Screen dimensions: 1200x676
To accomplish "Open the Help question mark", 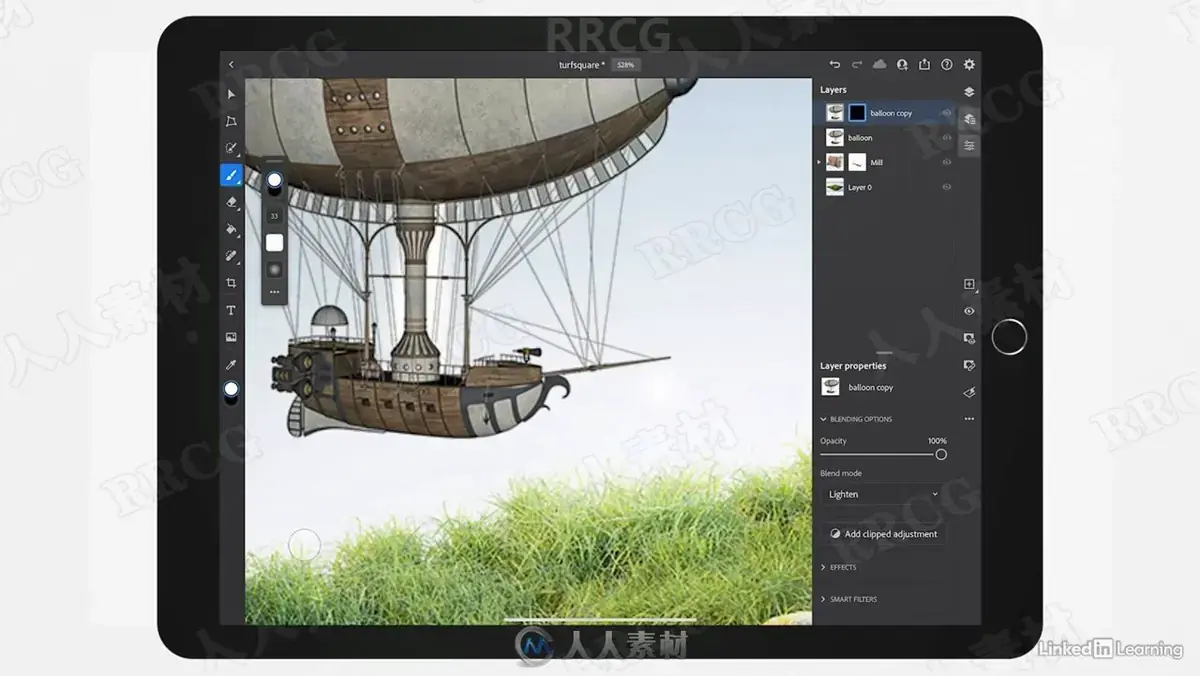I will [946, 64].
